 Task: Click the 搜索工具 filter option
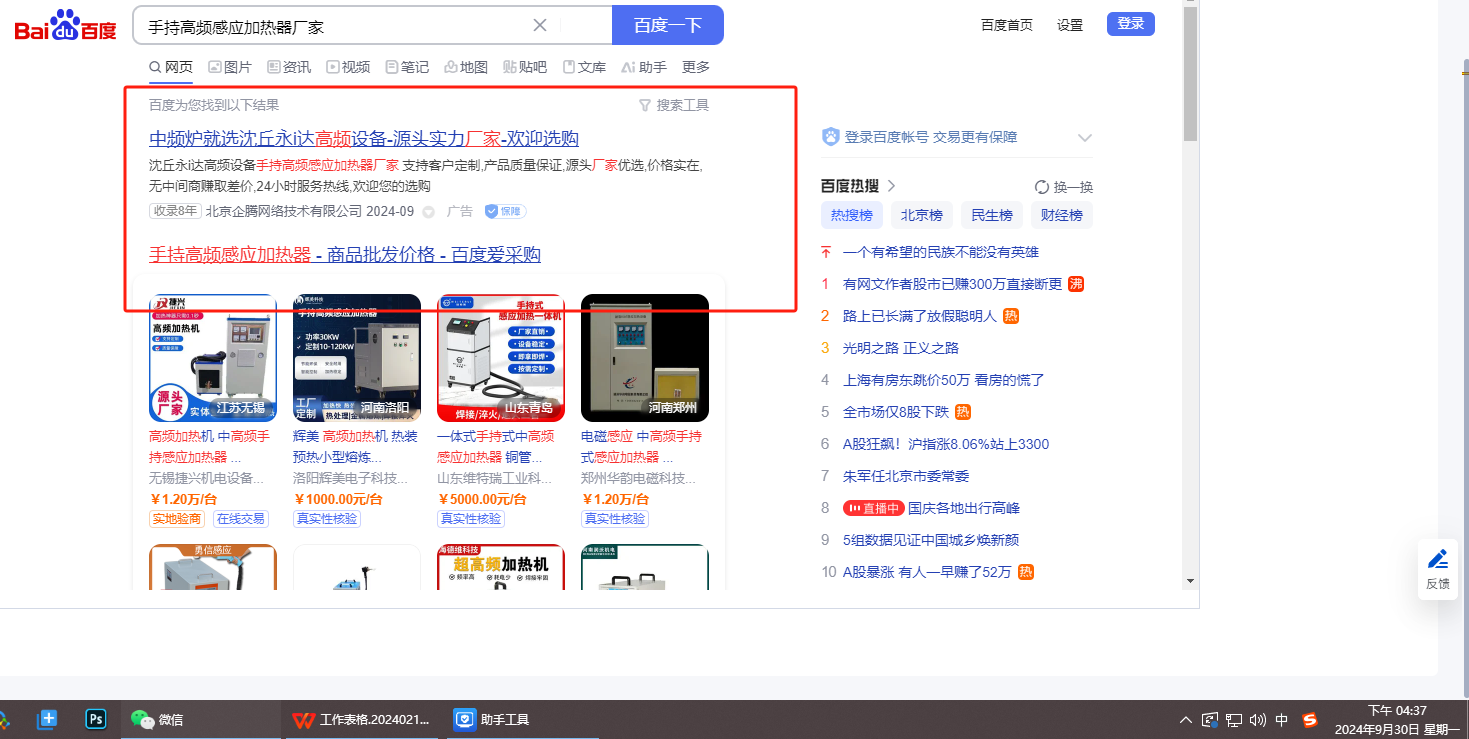point(674,105)
